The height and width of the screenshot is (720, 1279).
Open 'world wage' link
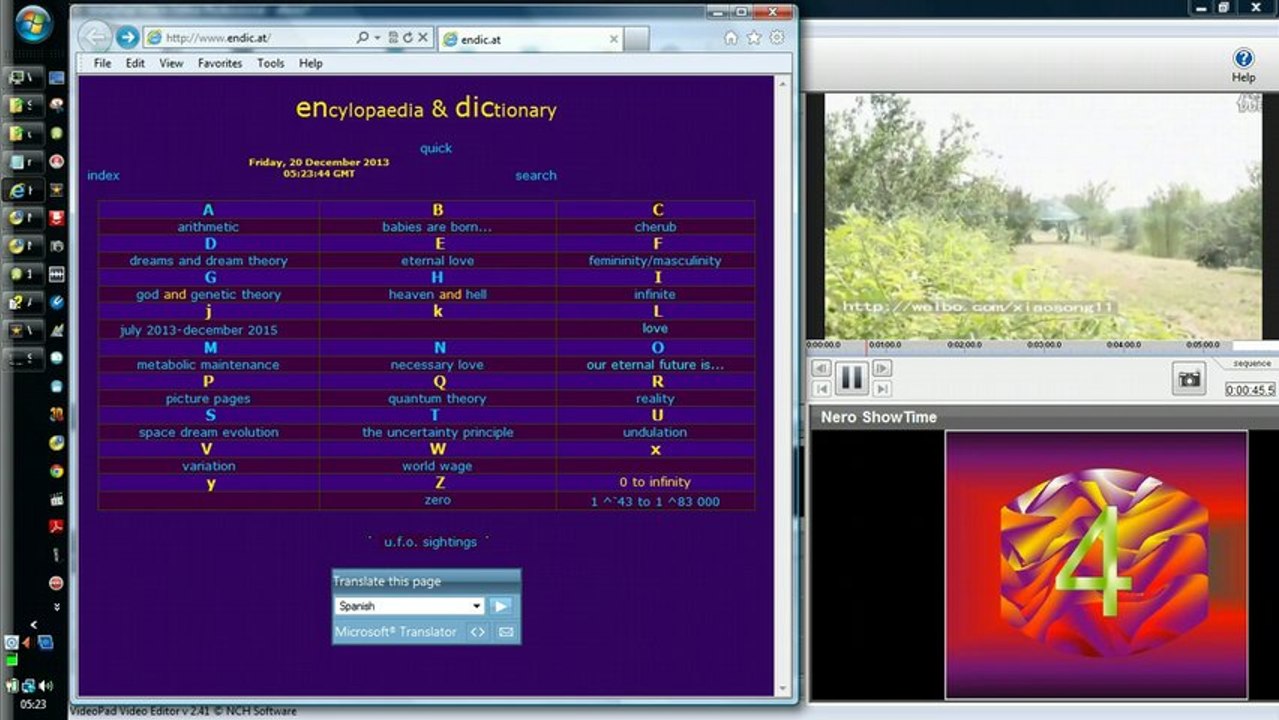coord(437,467)
